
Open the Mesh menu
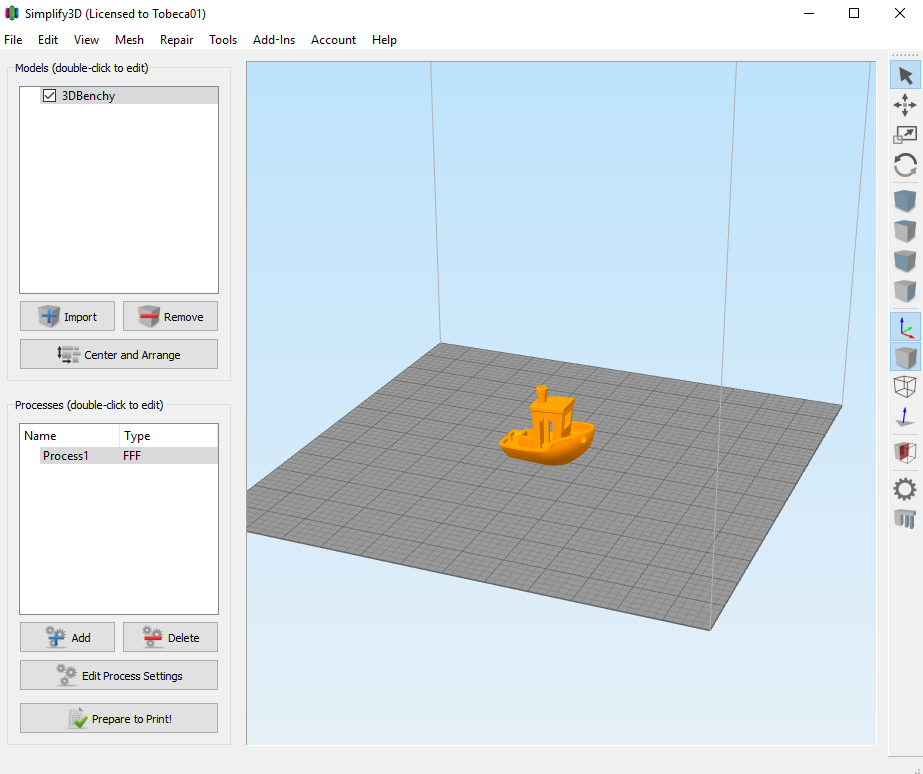129,39
